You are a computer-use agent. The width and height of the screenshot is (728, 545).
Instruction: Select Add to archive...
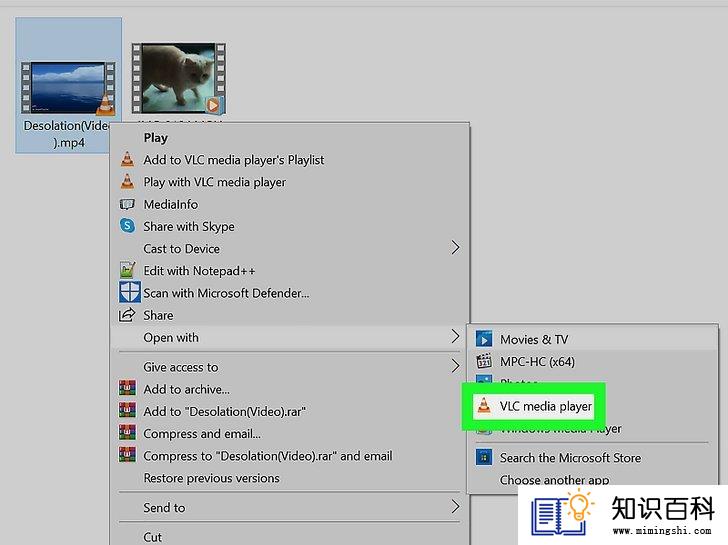(x=186, y=389)
